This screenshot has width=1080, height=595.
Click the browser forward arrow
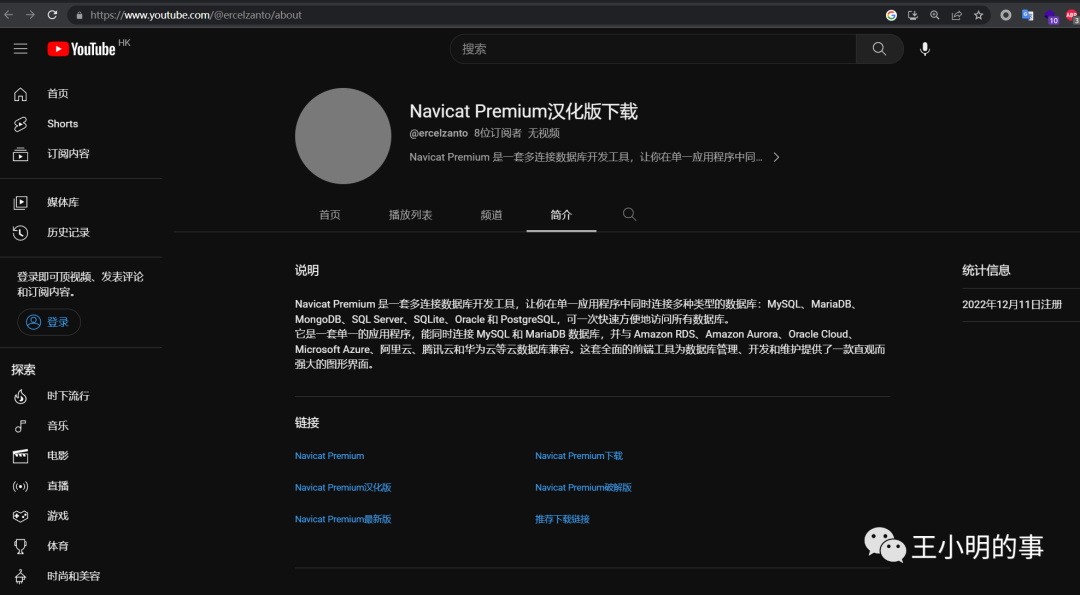tap(30, 14)
